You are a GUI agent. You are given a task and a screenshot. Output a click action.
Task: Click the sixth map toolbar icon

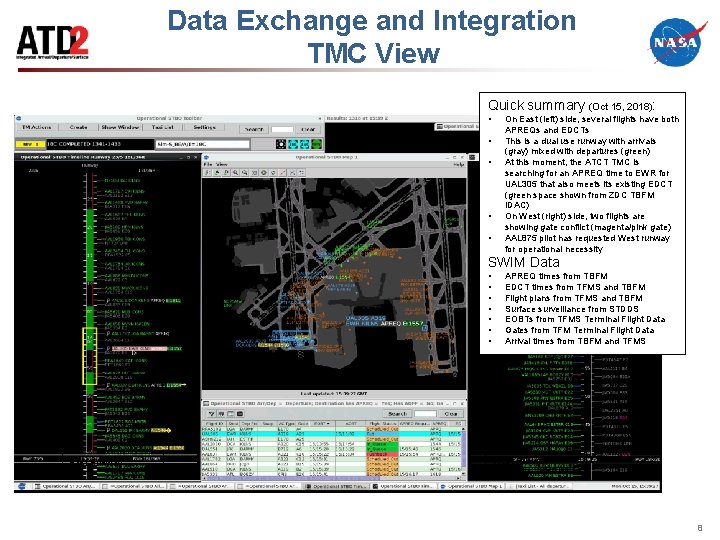(254, 173)
